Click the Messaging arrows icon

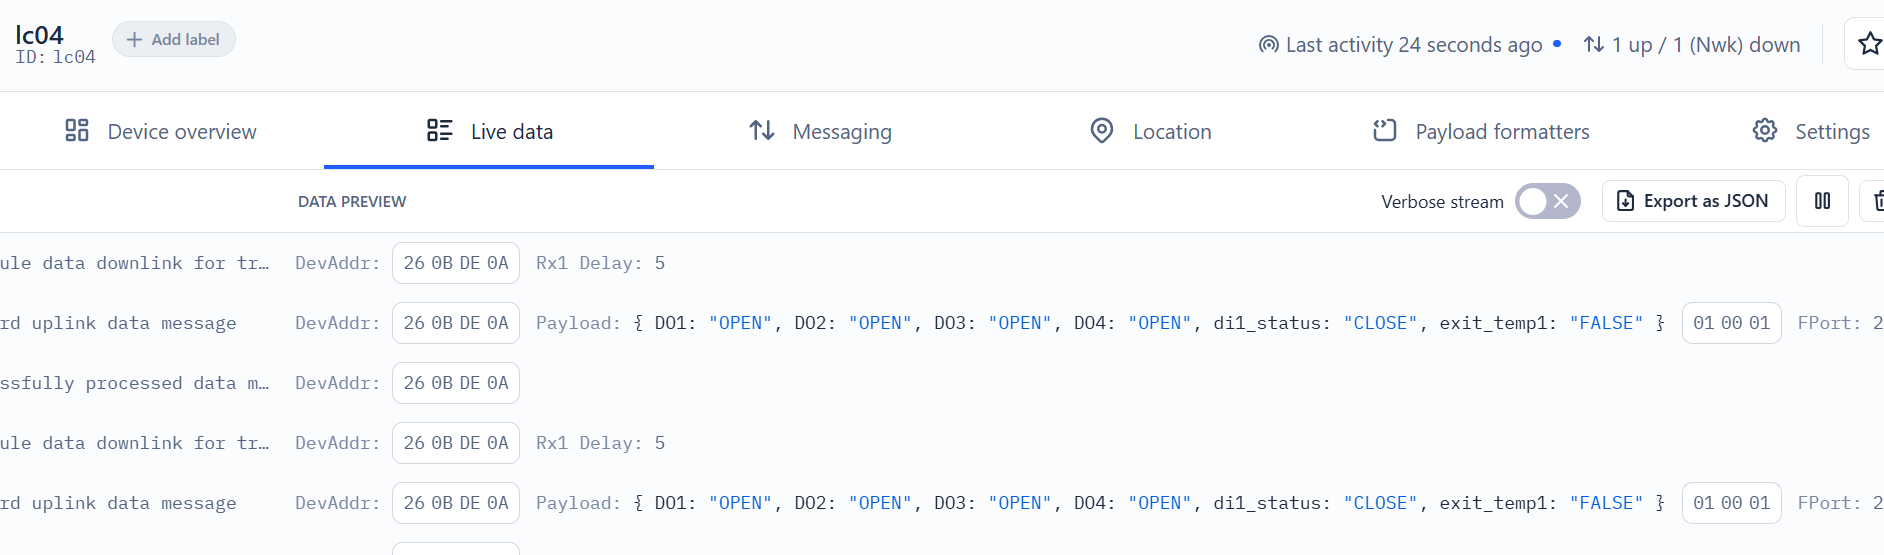[762, 131]
